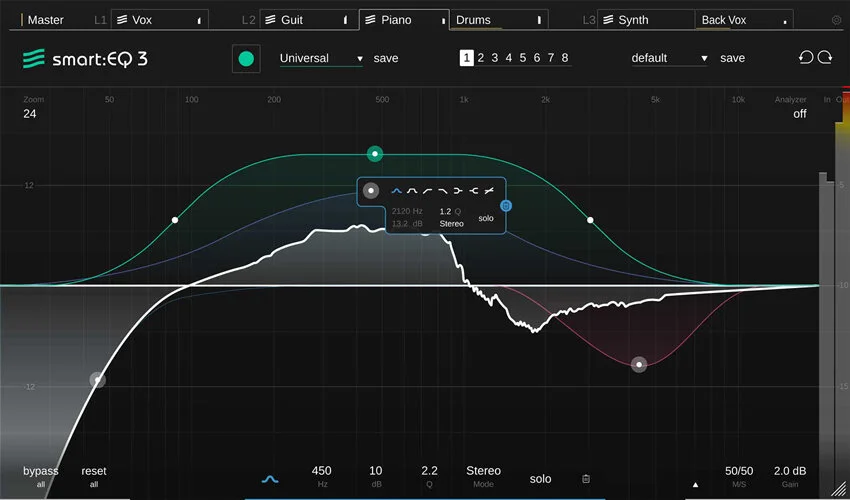Click the left white width handle on green curve
This screenshot has height=500, width=850.
(175, 220)
